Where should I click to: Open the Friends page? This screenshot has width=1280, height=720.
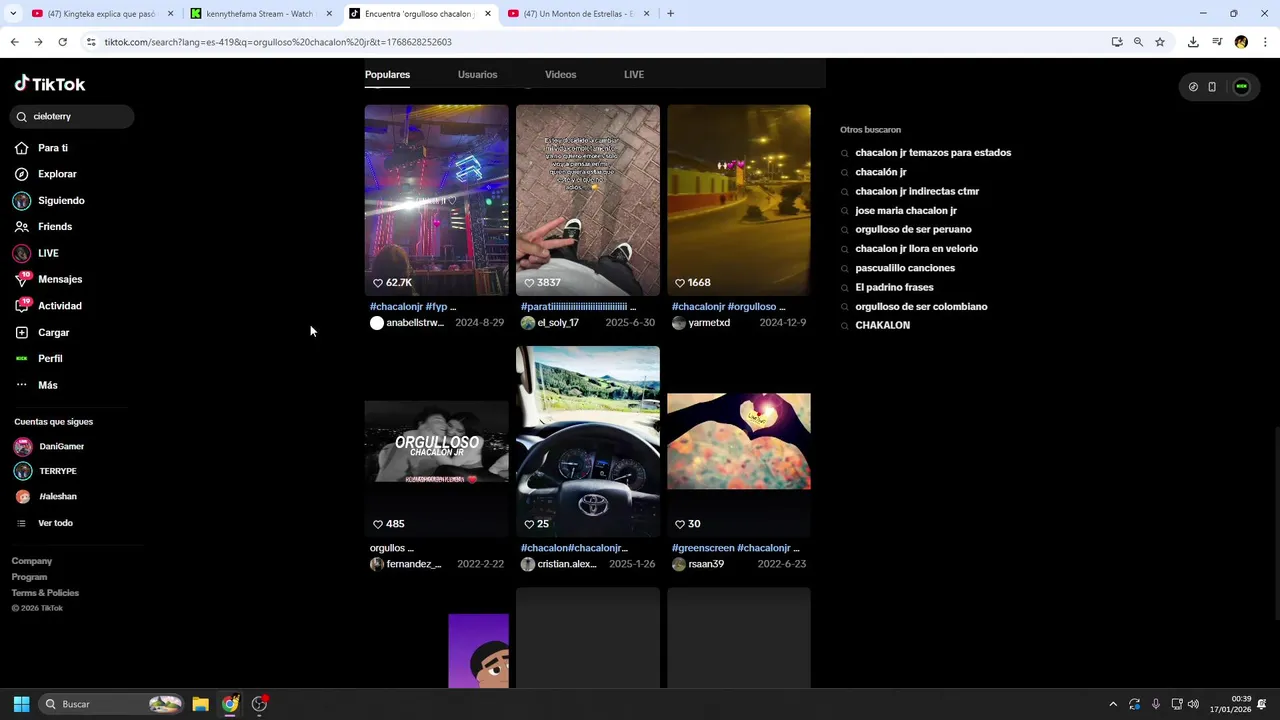[44, 227]
